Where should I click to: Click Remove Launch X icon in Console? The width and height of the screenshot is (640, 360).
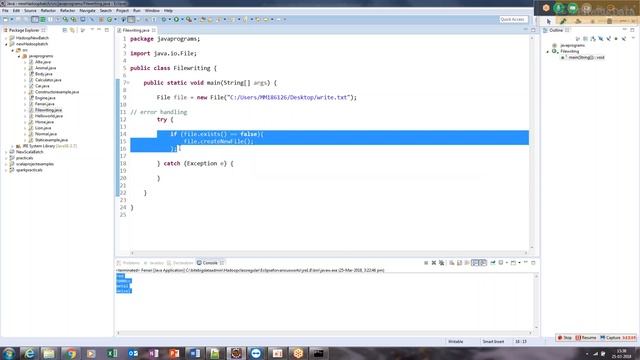click(x=434, y=263)
